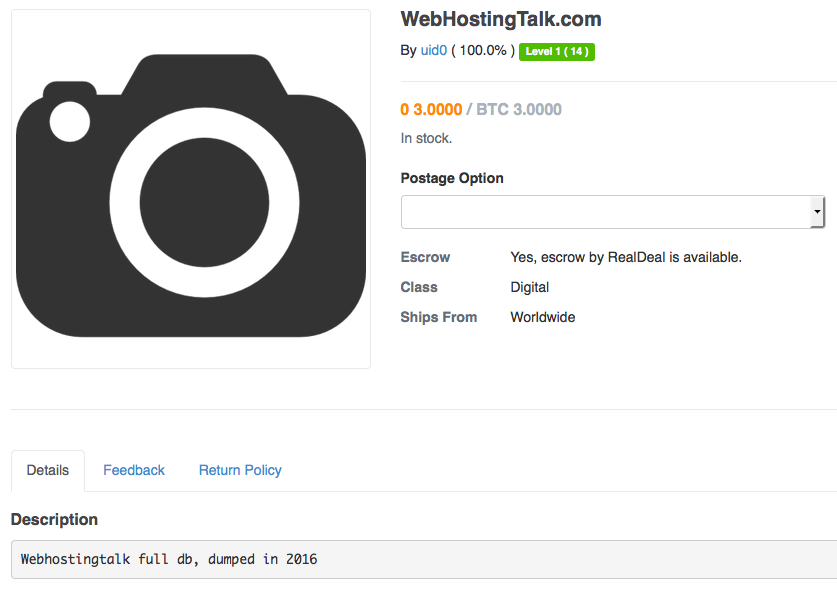The image size is (837, 592).
Task: Click the In stock status text
Action: [x=426, y=138]
